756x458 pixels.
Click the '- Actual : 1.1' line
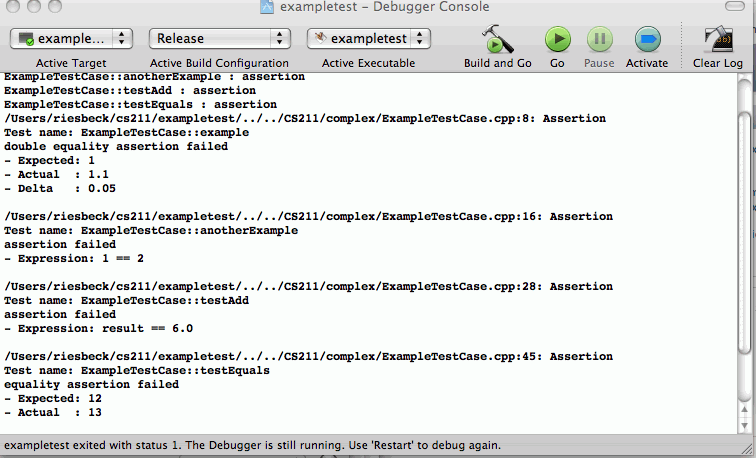click(x=56, y=175)
